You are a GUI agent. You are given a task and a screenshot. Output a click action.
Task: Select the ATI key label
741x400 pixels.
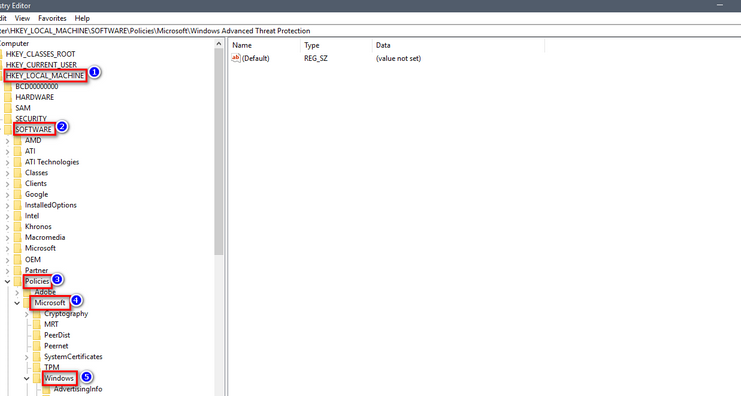tap(30, 151)
